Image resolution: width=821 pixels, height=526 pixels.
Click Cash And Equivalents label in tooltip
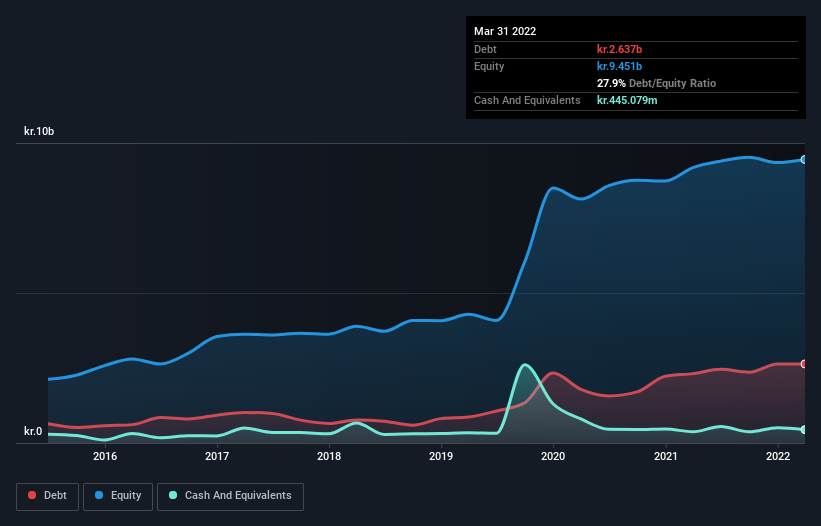(527, 100)
